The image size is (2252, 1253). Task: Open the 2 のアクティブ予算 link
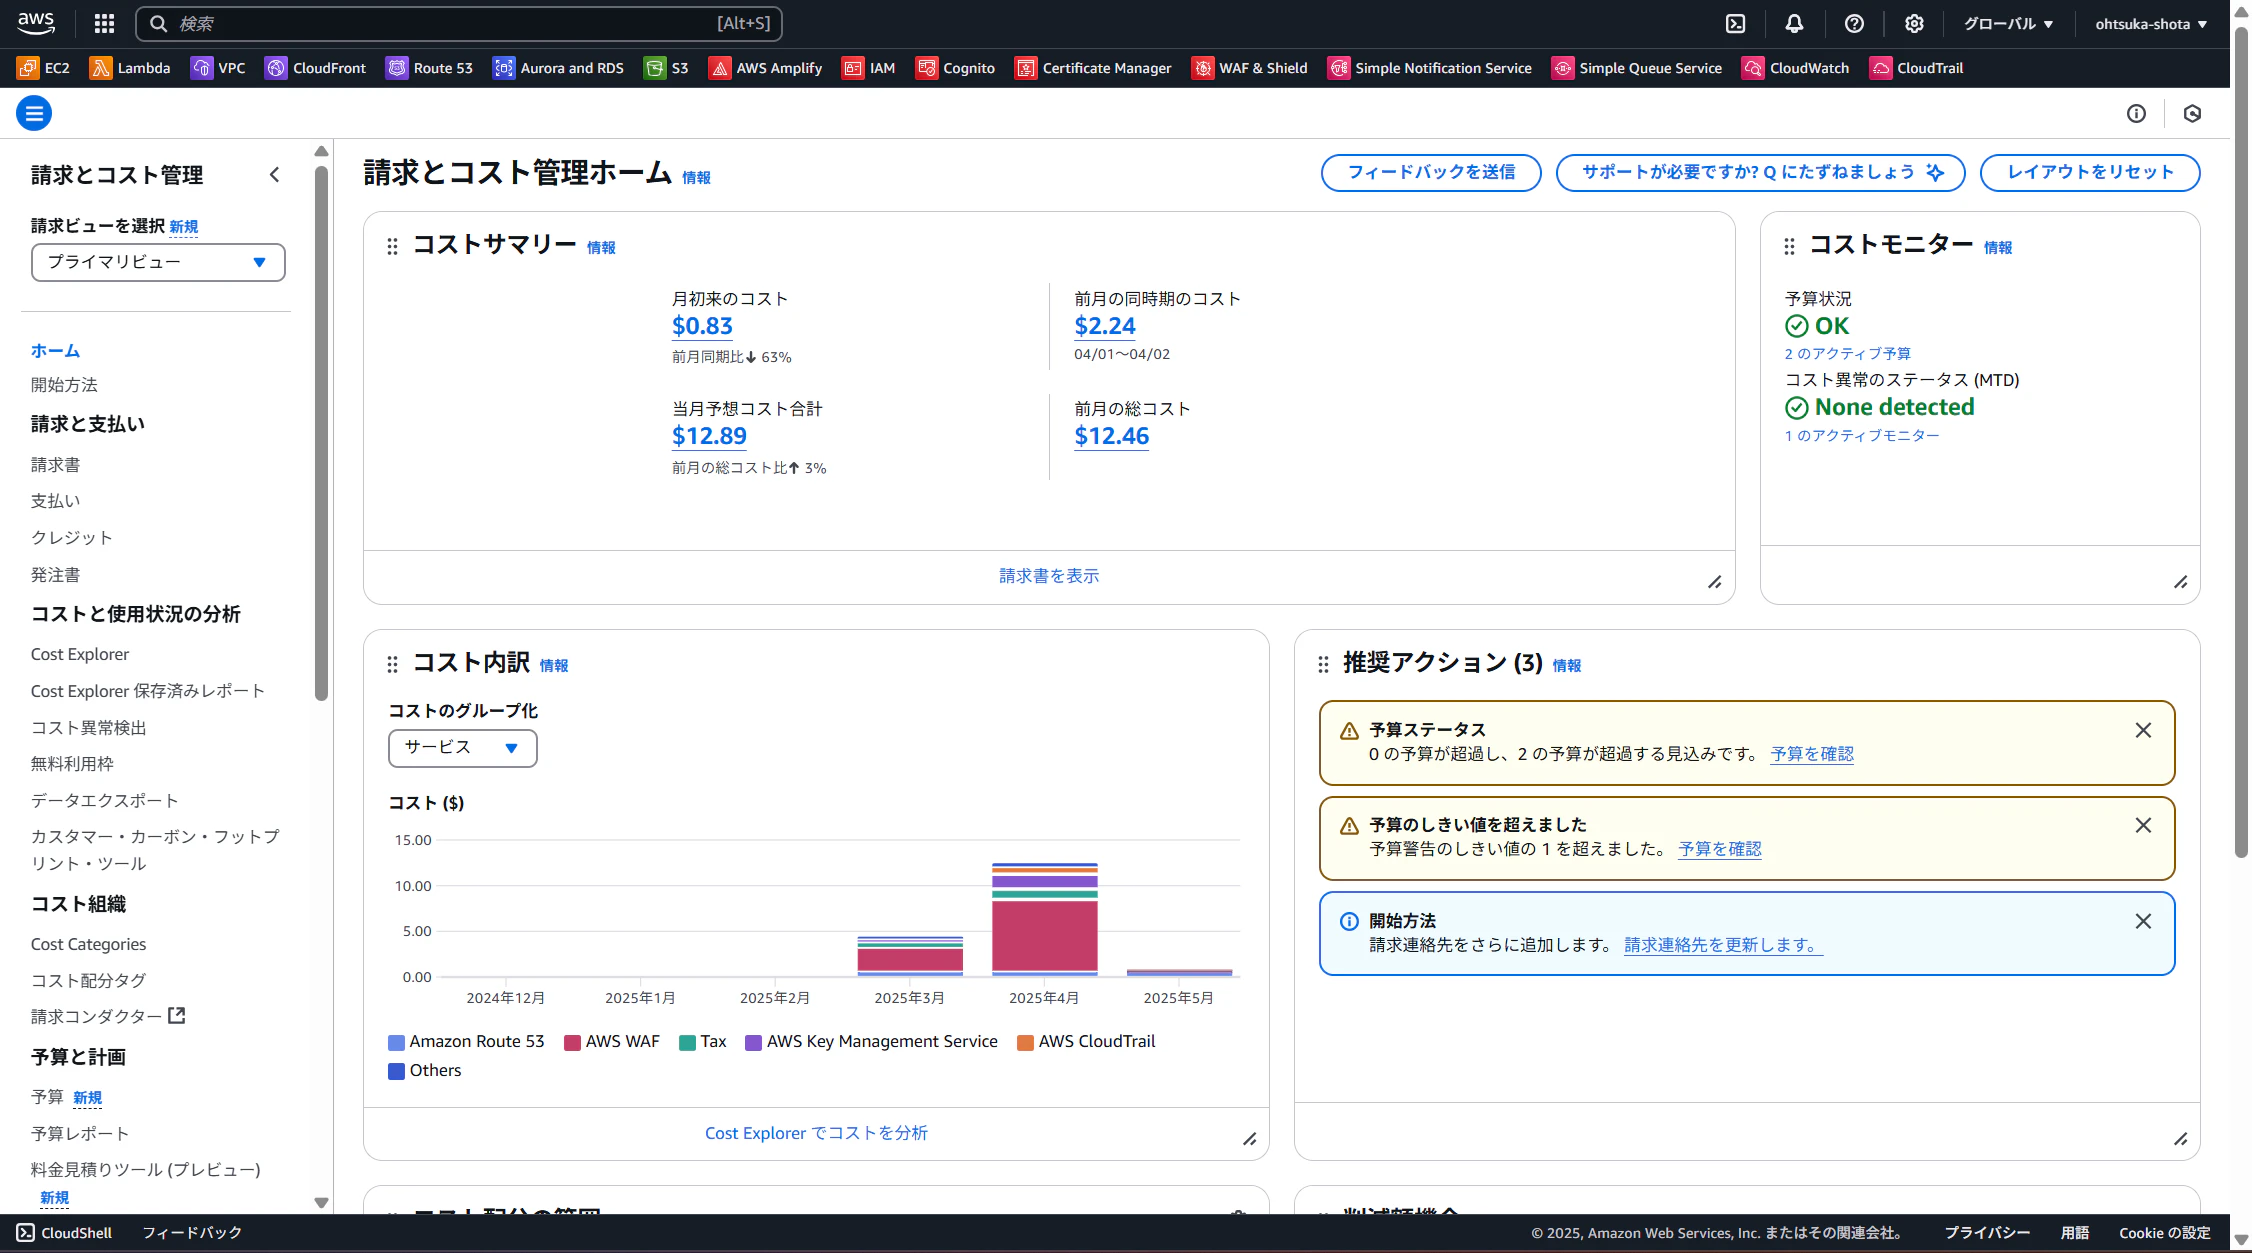1848,354
